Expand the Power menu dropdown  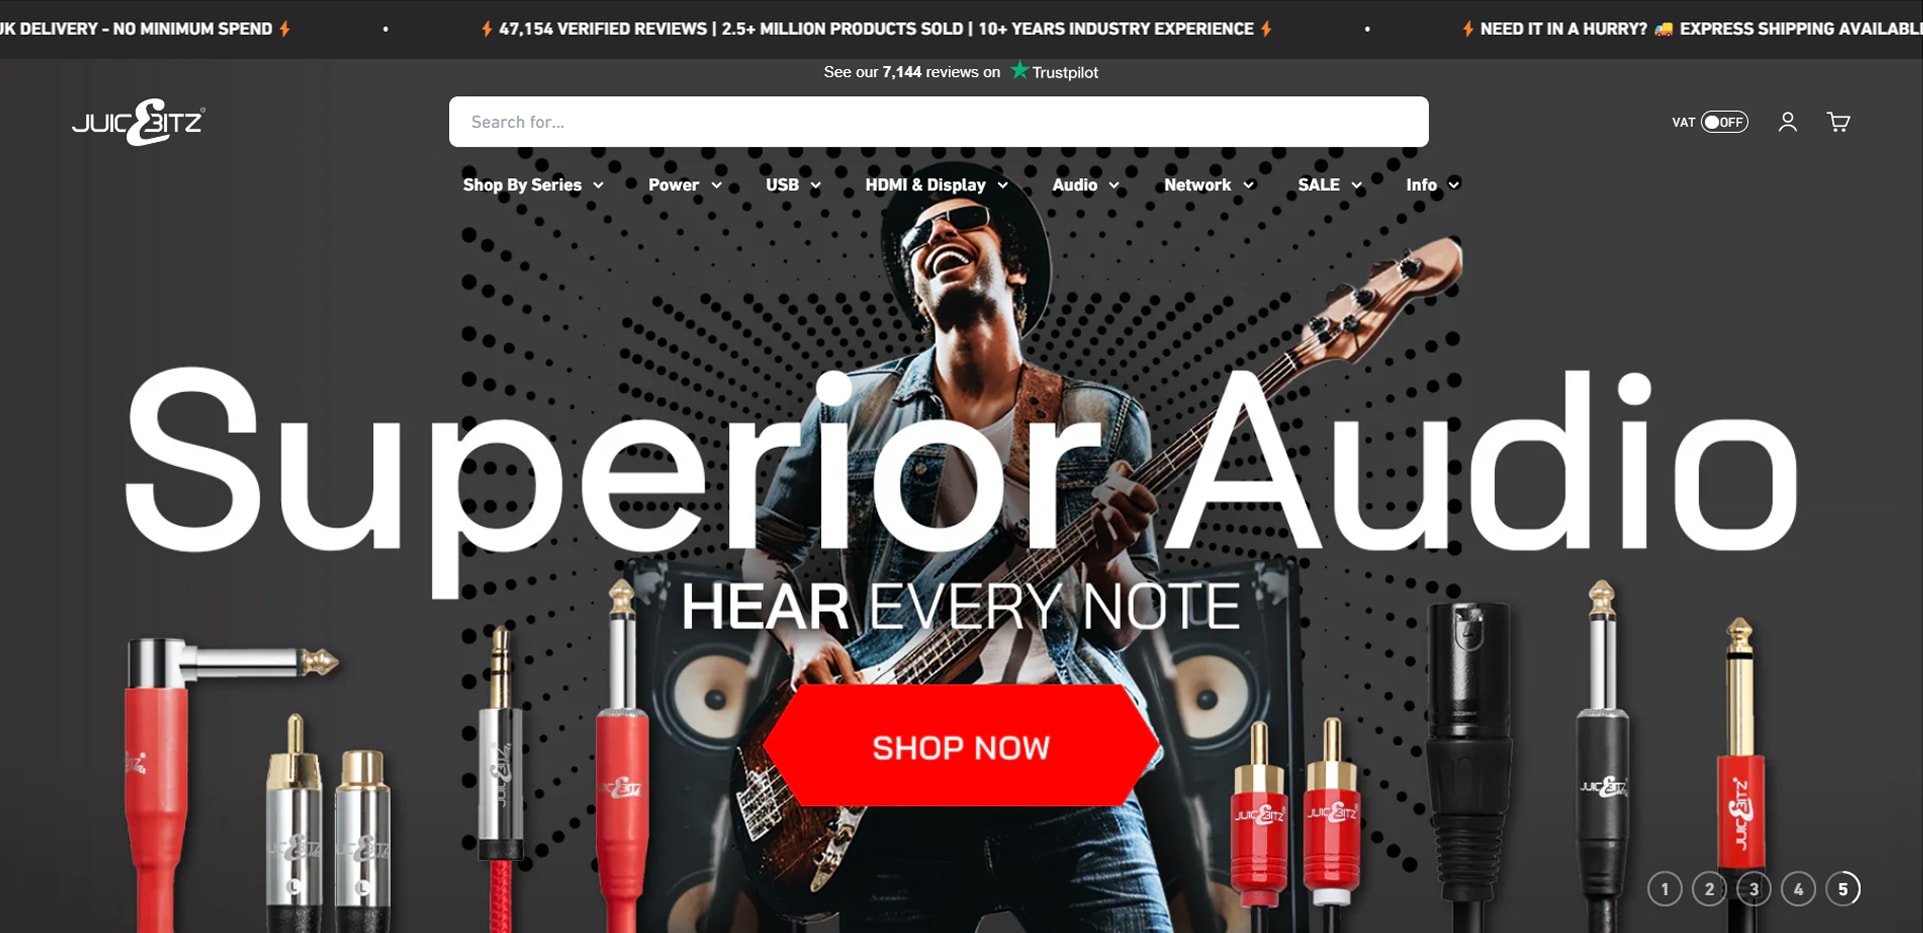685,185
